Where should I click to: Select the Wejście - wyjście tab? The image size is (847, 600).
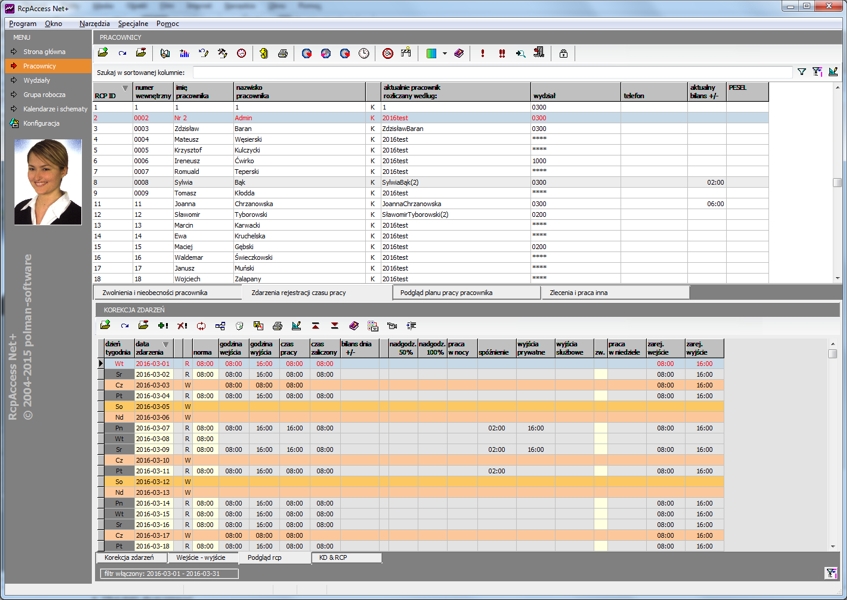[201, 558]
